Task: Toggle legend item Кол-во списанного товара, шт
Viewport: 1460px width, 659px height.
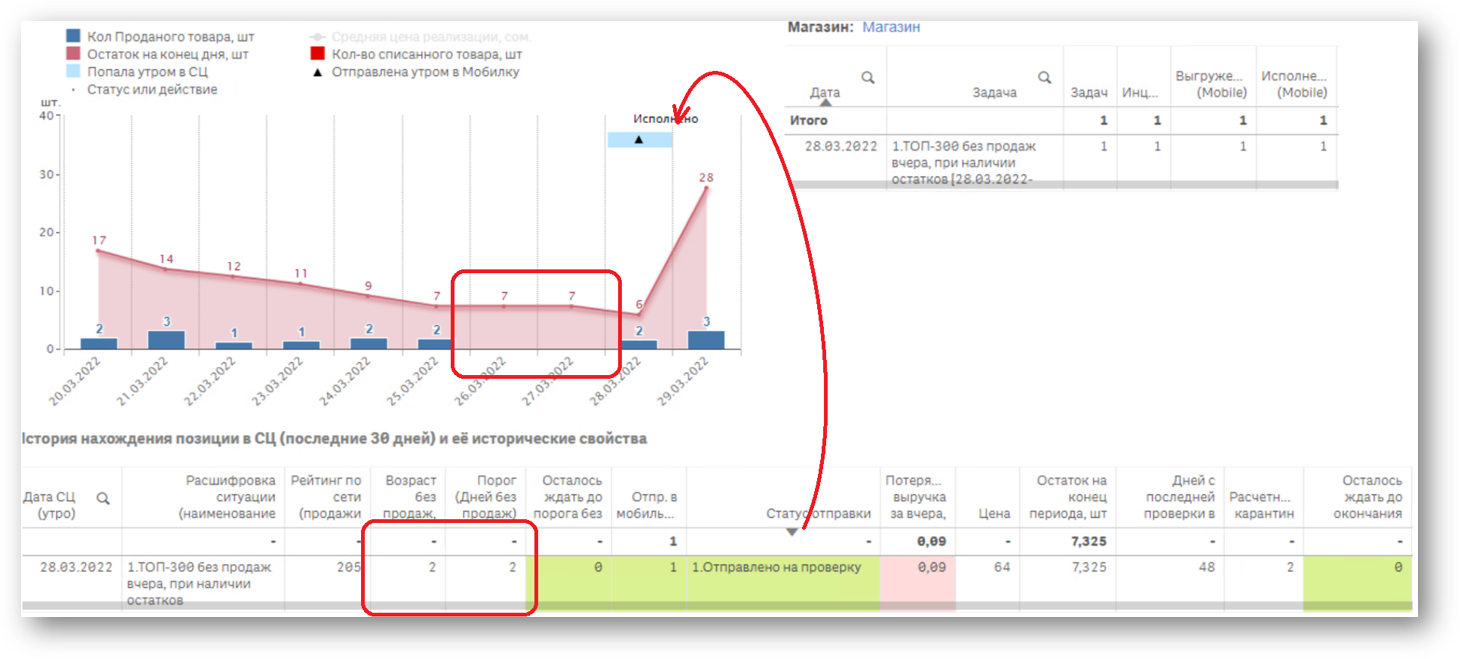Action: pyautogui.click(x=416, y=54)
